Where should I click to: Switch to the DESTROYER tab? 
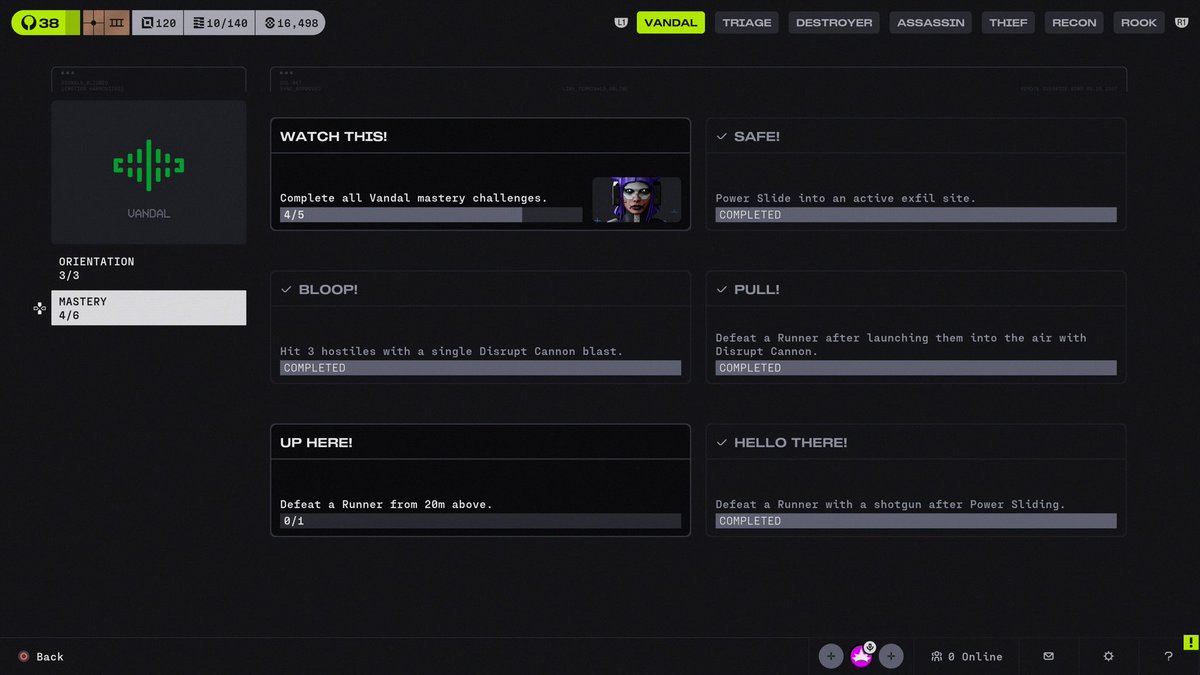tap(834, 22)
